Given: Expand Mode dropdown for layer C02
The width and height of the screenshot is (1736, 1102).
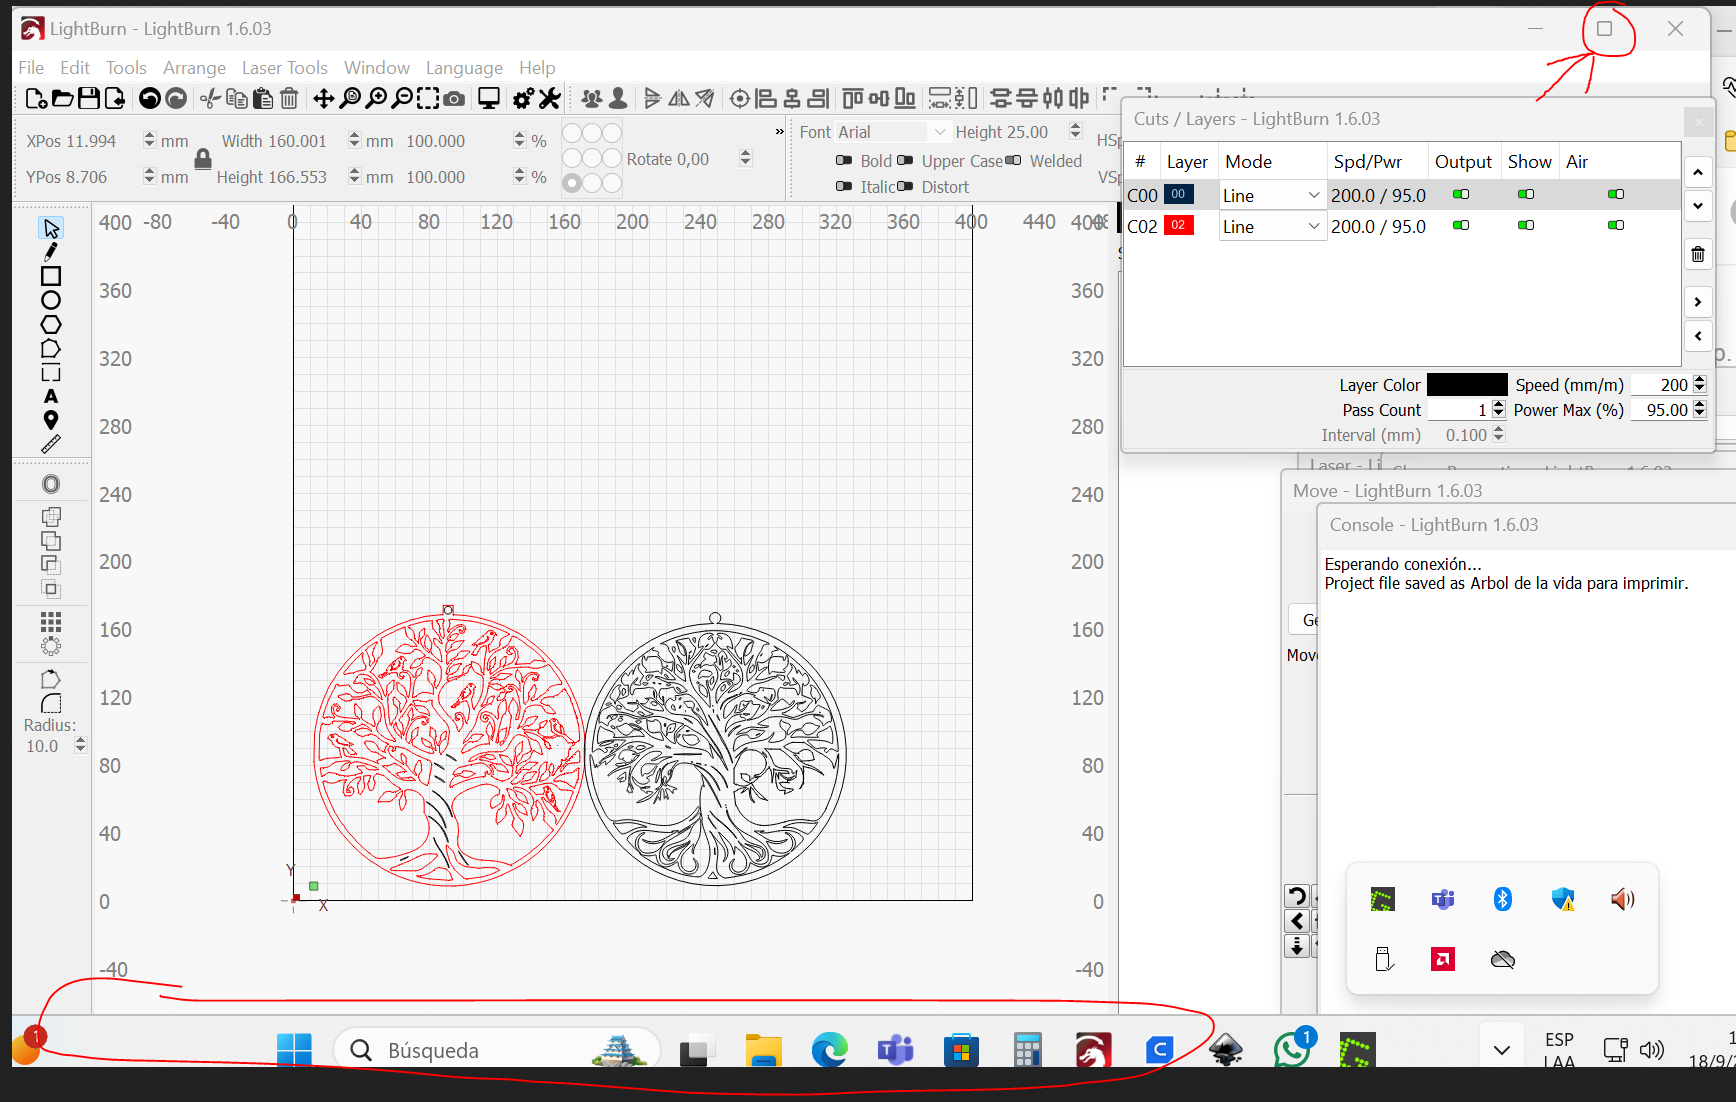Looking at the screenshot, I should pos(1271,227).
